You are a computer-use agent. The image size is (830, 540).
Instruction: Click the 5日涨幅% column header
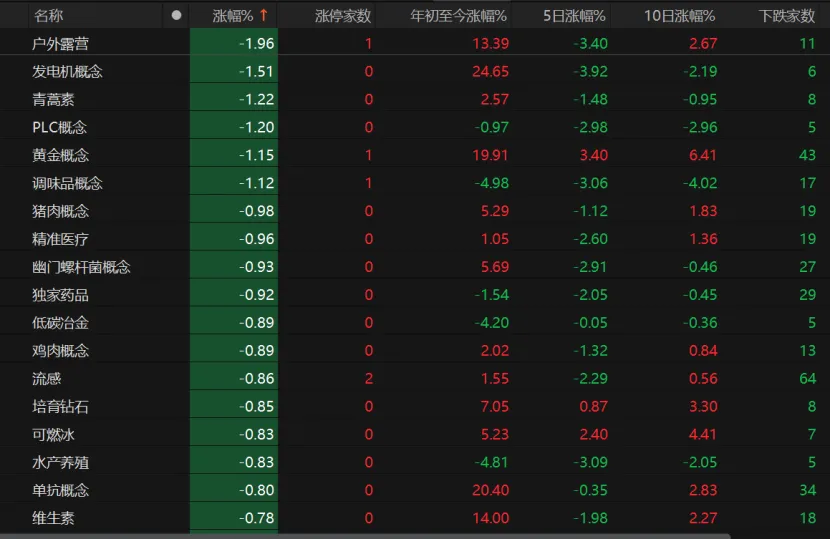574,16
